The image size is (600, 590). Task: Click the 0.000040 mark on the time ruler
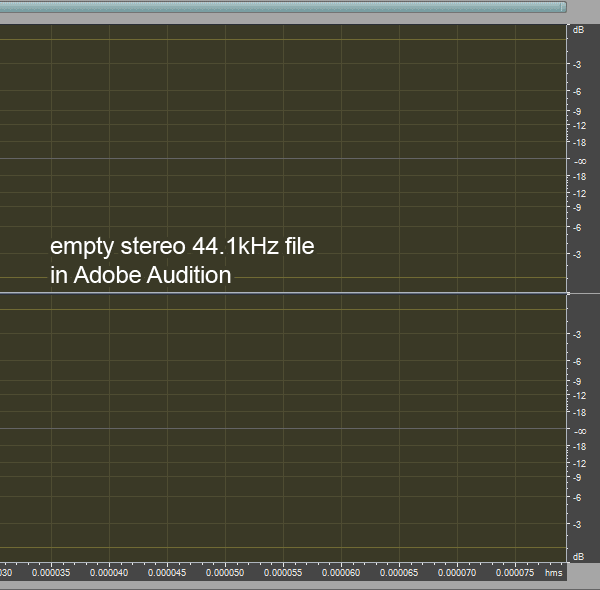pyautogui.click(x=108, y=574)
